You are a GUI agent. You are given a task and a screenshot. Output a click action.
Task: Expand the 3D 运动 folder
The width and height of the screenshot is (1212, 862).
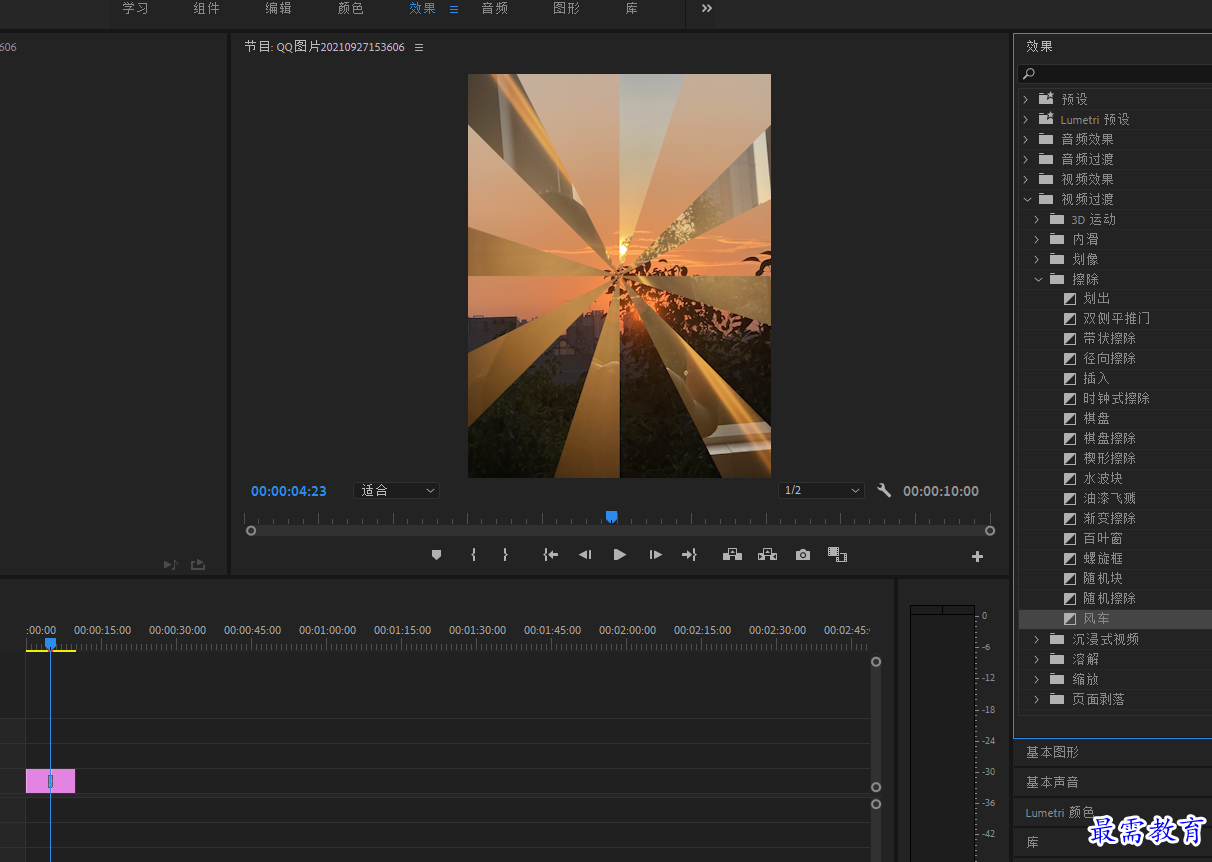1036,219
